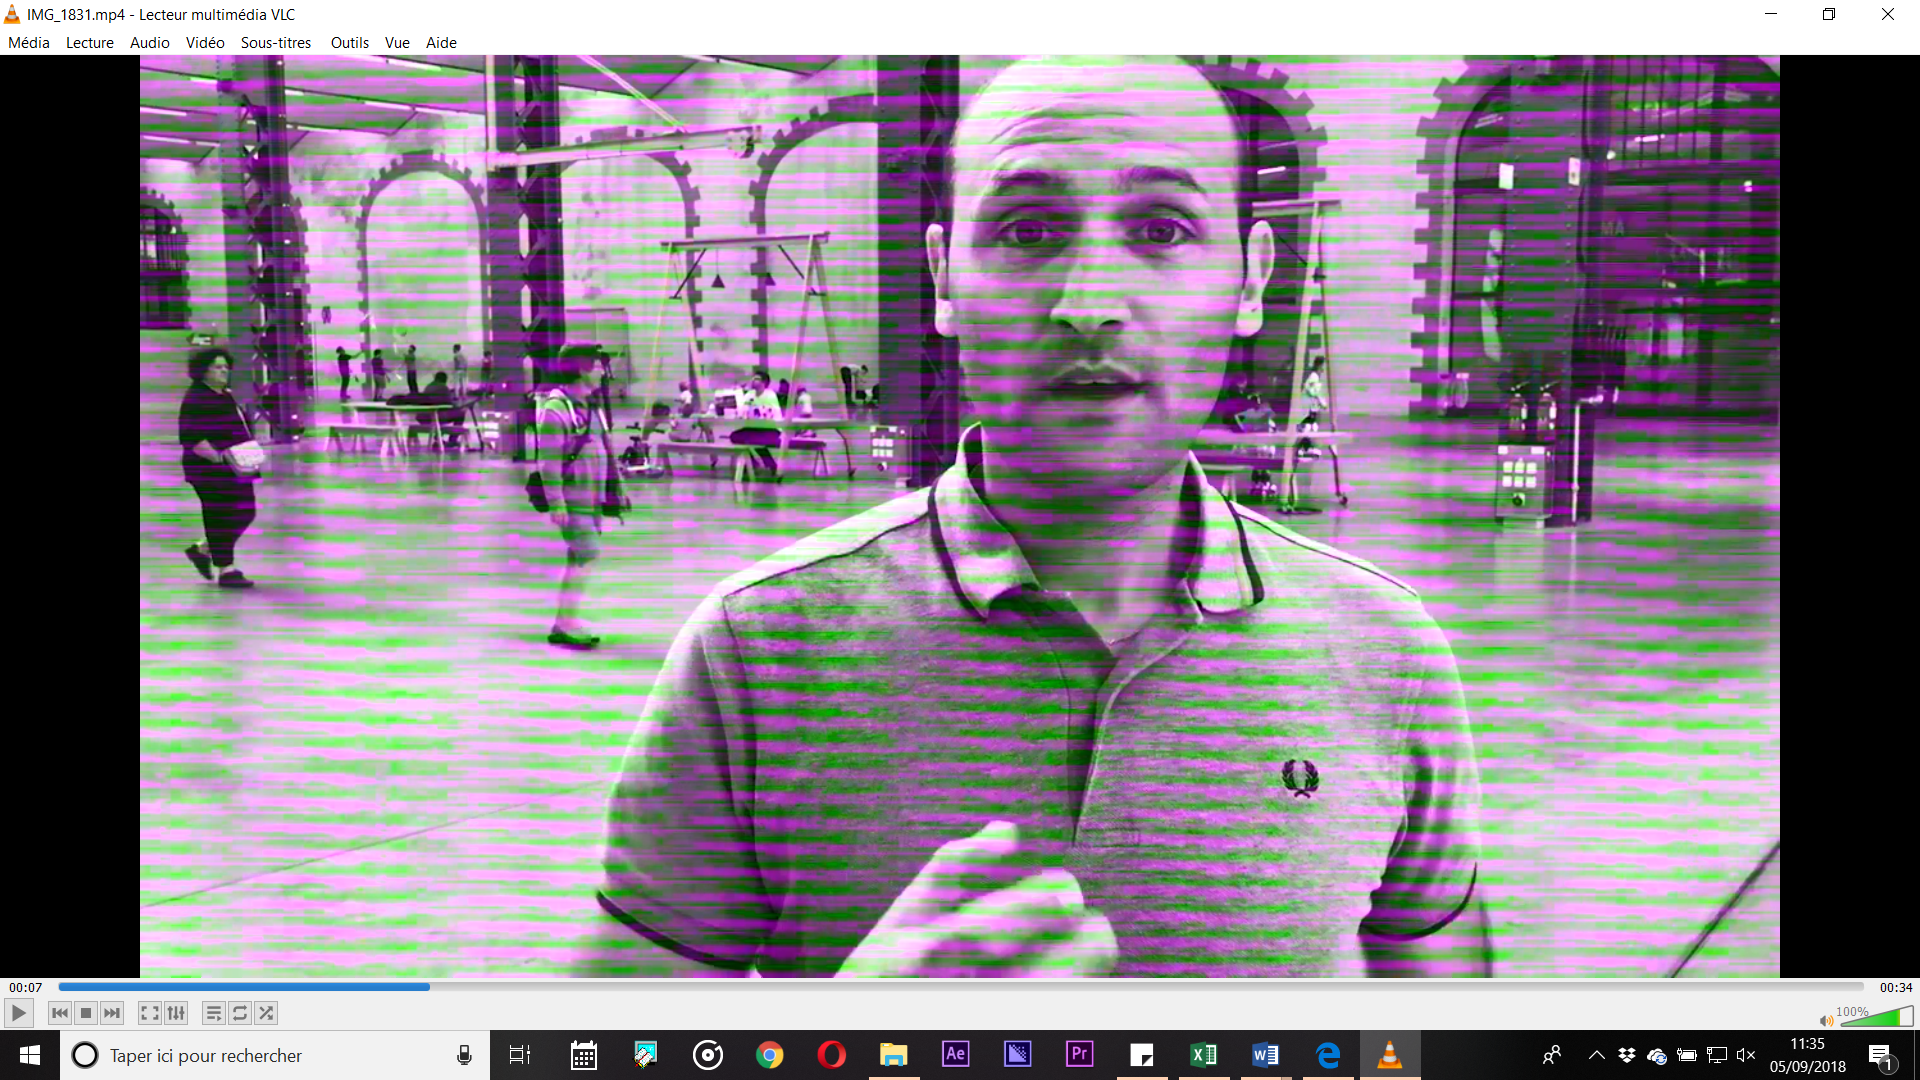Open Microsoft Edge from taskbar

(1328, 1055)
